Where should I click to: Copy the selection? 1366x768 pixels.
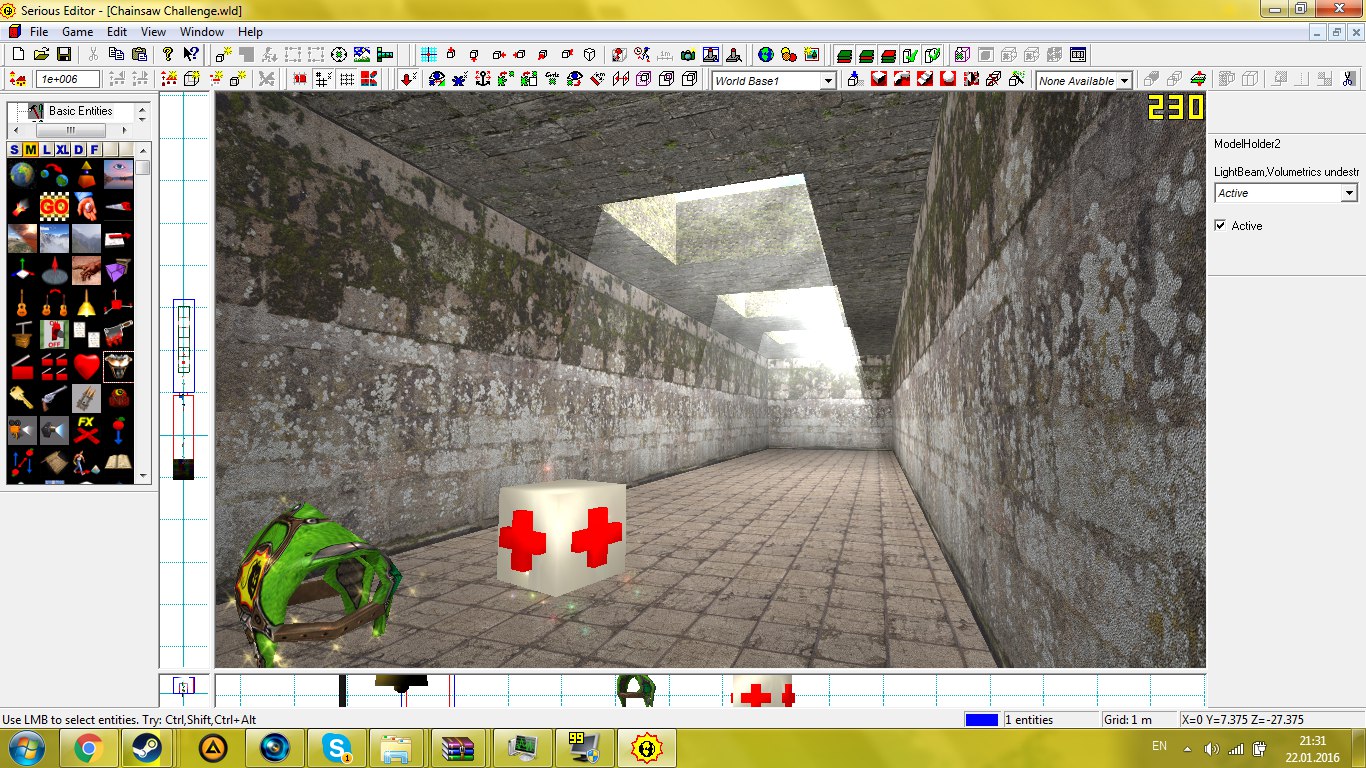(x=116, y=54)
